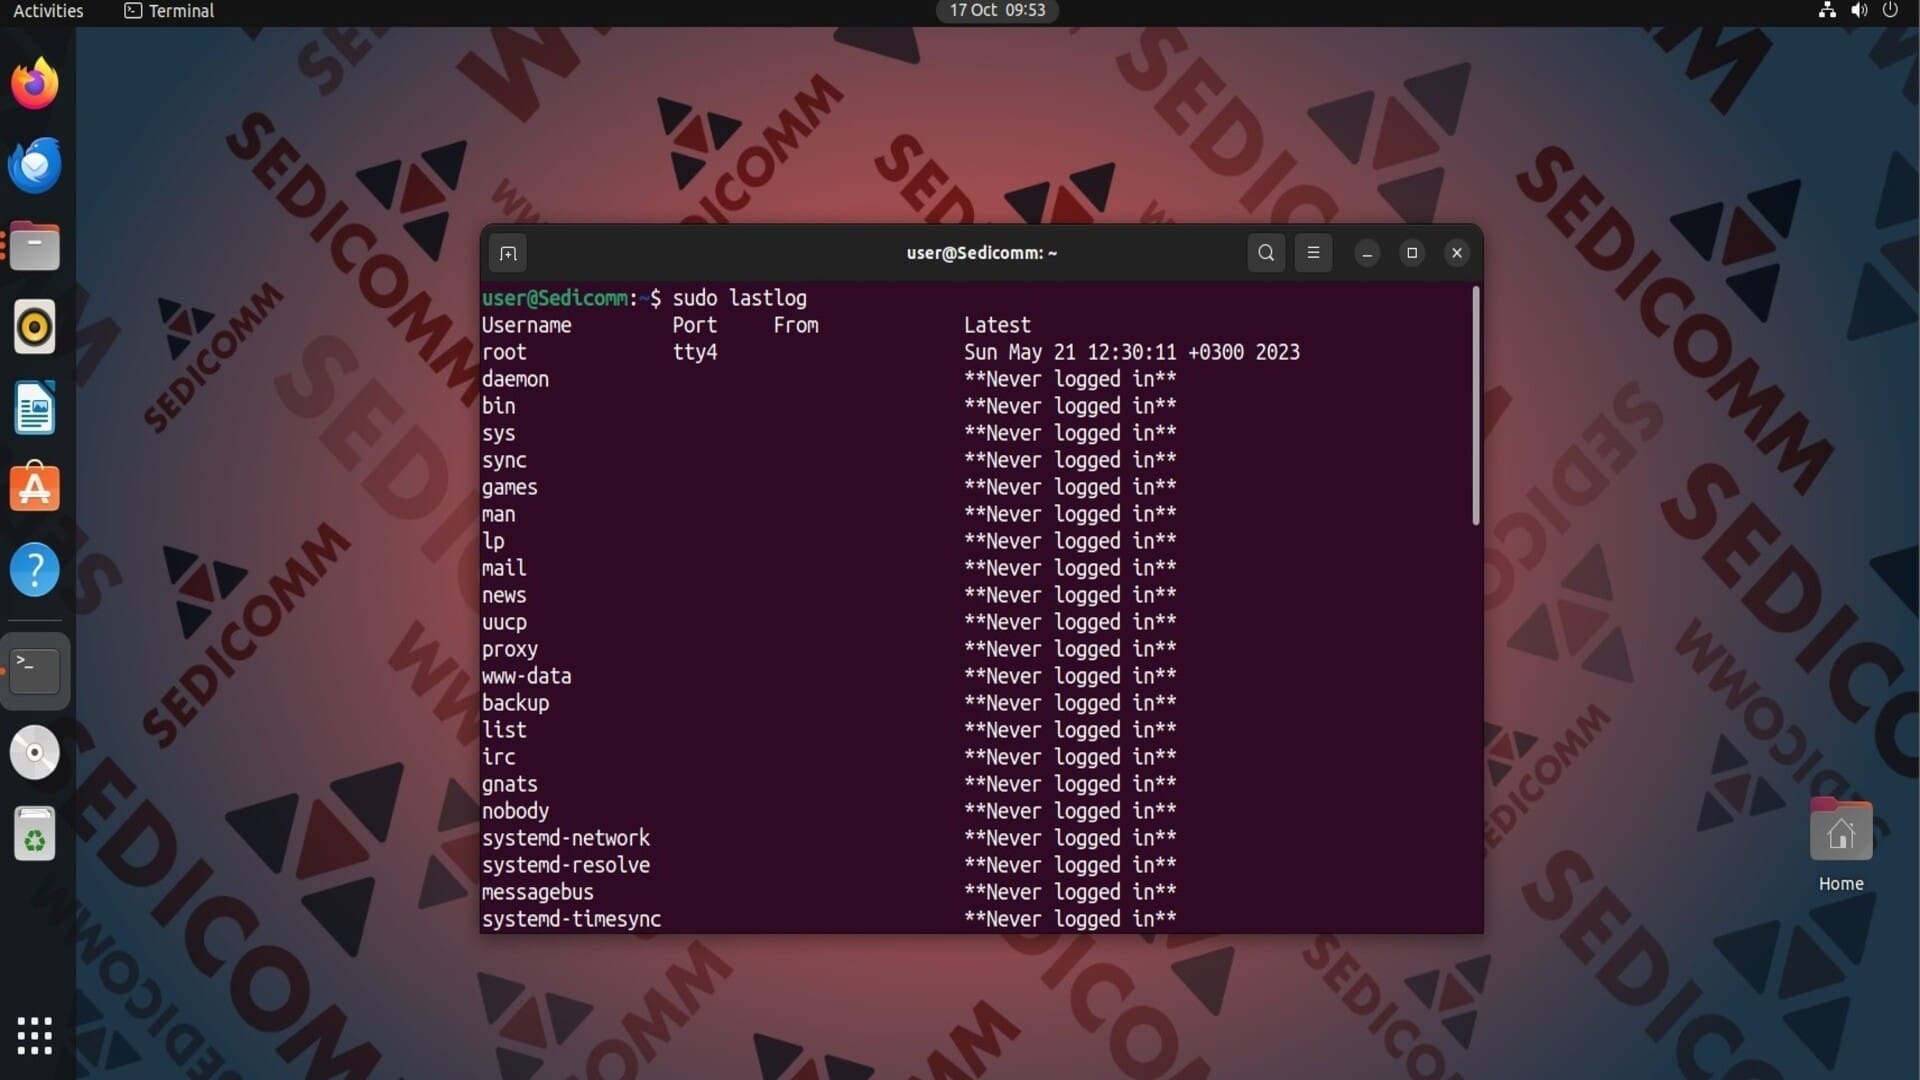Open the Terminal app menu in top bar

(x=169, y=10)
